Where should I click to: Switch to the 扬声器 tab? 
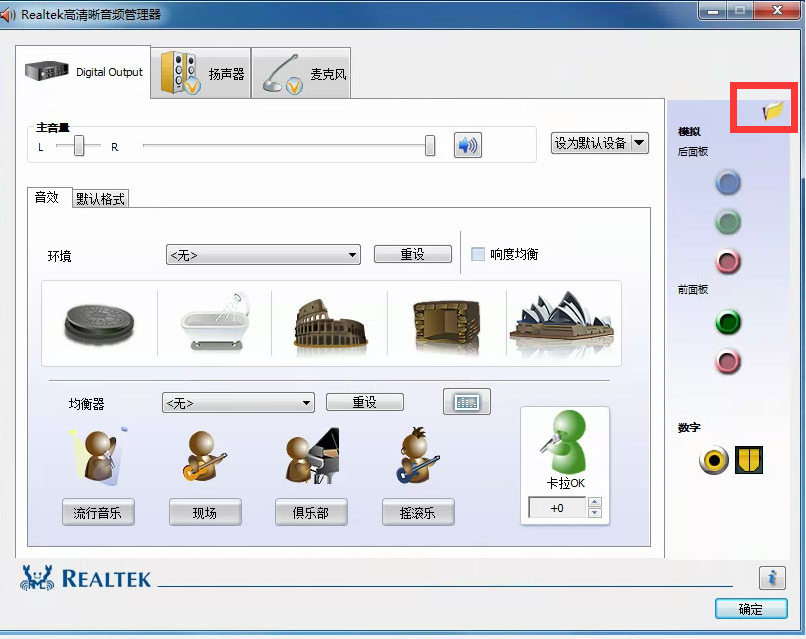pyautogui.click(x=201, y=74)
